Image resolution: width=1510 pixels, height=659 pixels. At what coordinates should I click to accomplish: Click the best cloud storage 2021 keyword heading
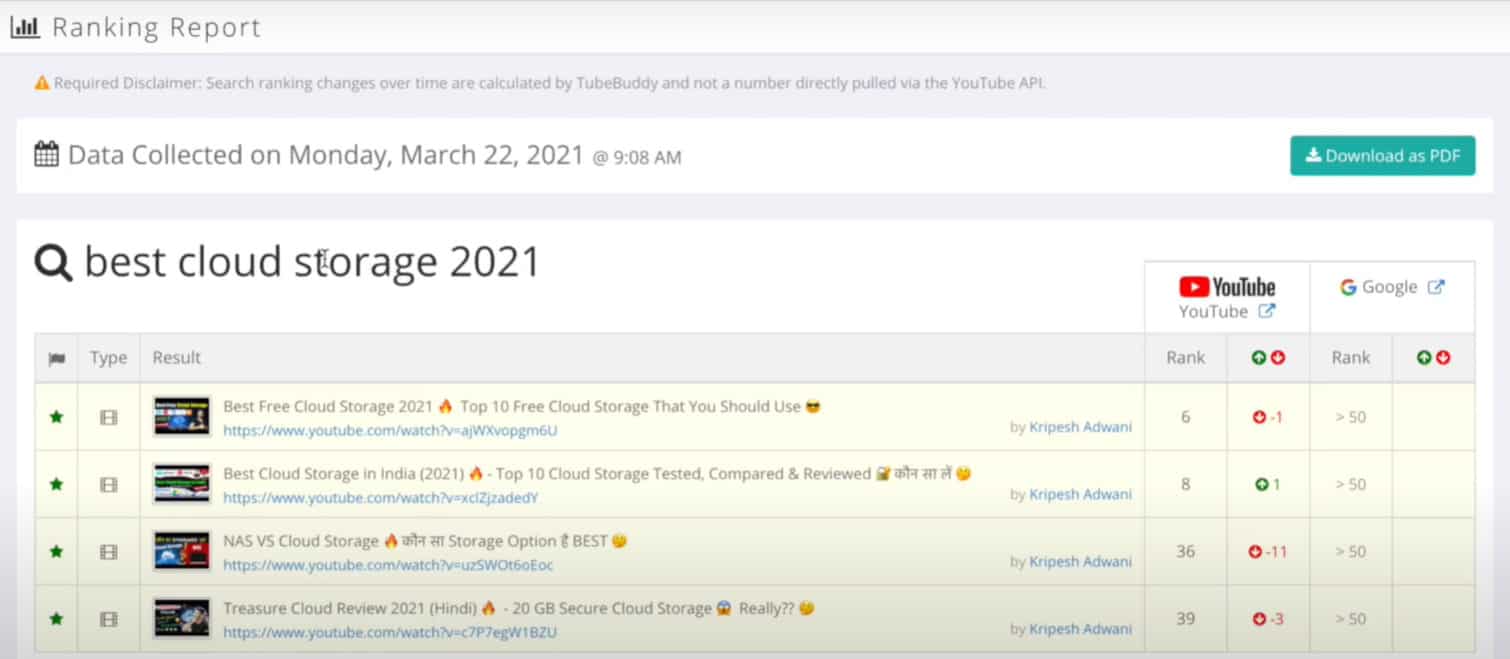pyautogui.click(x=312, y=262)
